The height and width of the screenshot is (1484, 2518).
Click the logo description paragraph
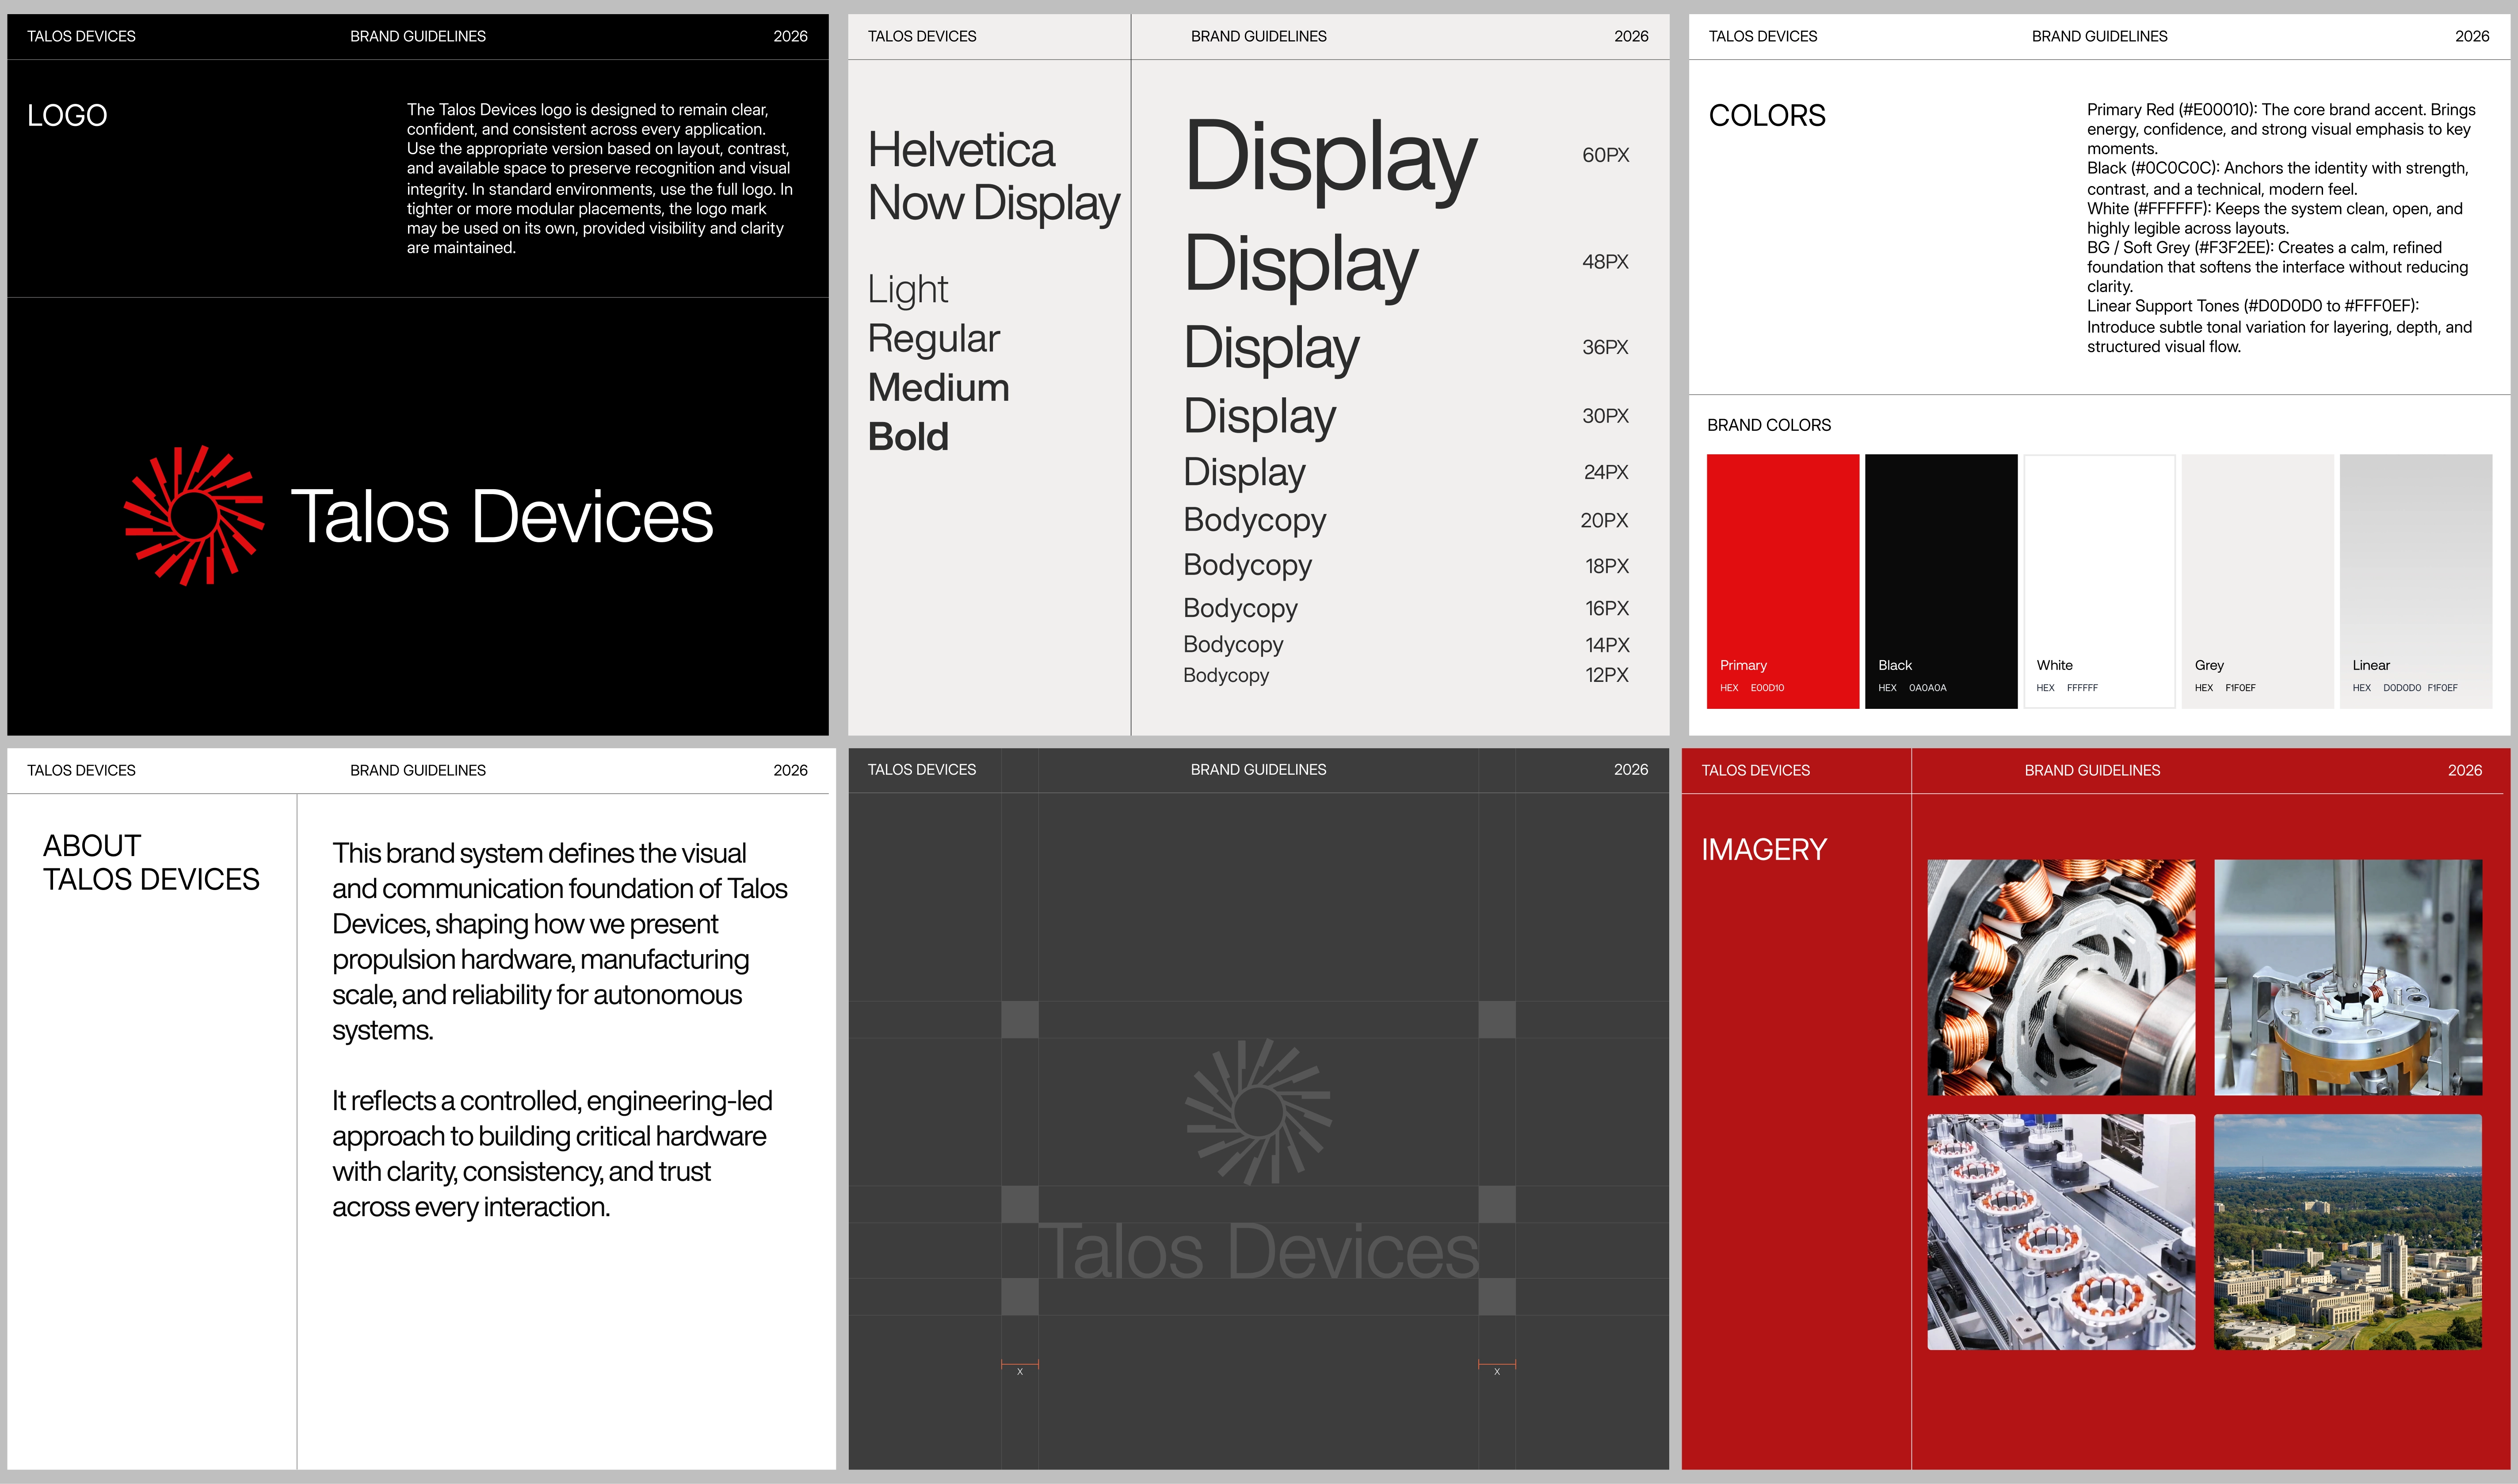(600, 178)
